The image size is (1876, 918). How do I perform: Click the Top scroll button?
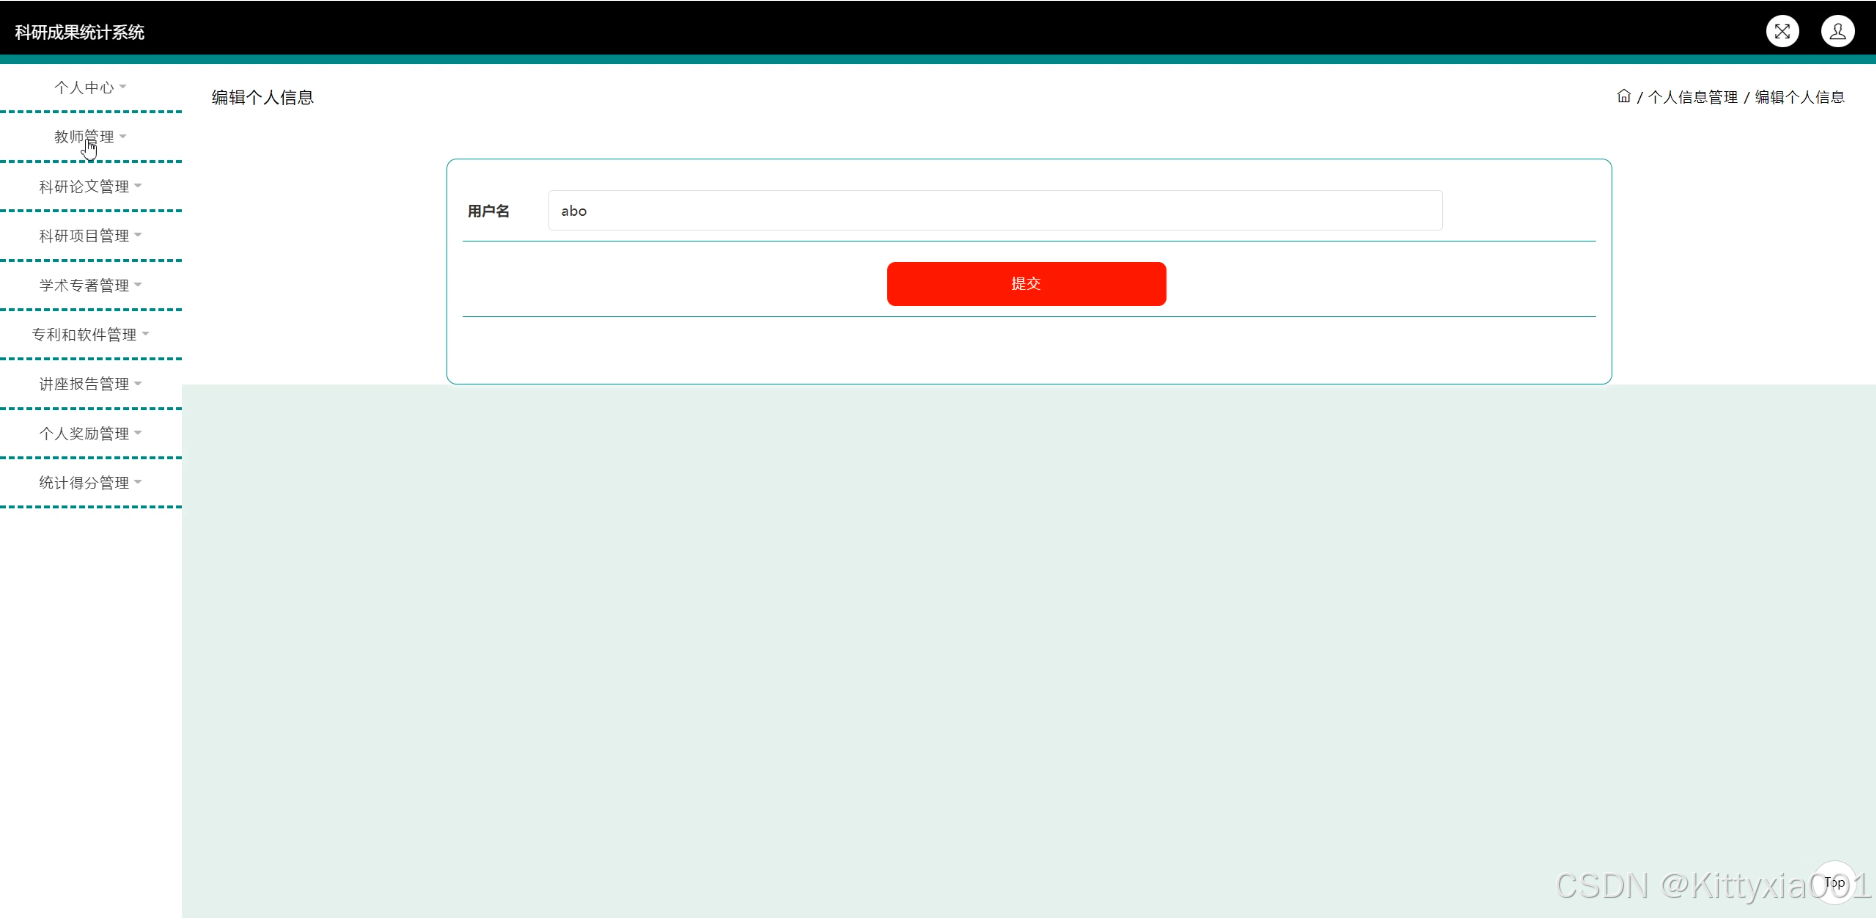pyautogui.click(x=1834, y=882)
